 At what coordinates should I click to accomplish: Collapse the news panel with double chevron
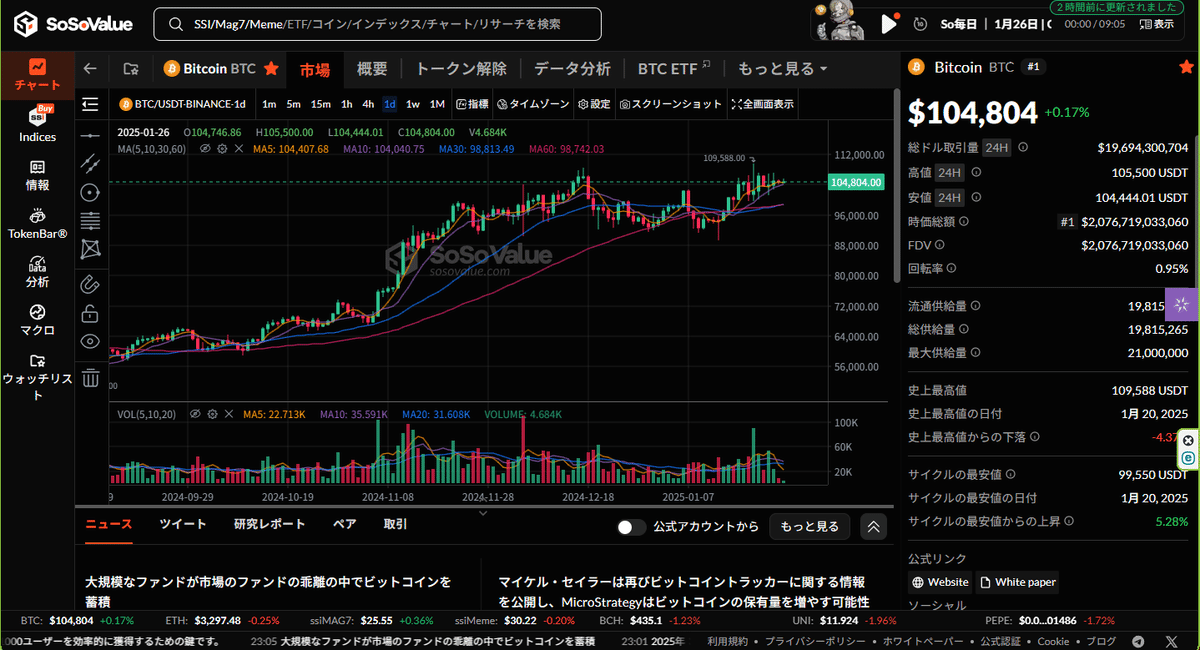[x=873, y=527]
